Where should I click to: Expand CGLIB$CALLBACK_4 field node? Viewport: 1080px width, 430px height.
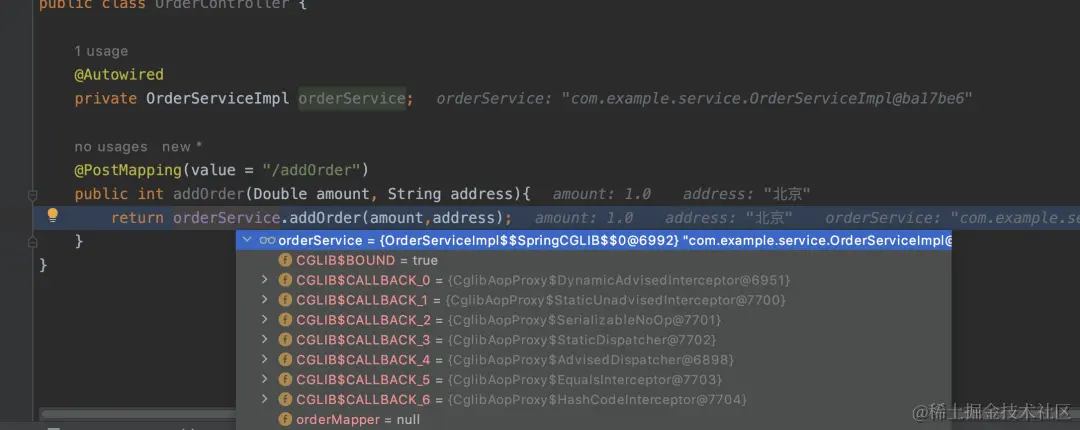[x=264, y=360]
